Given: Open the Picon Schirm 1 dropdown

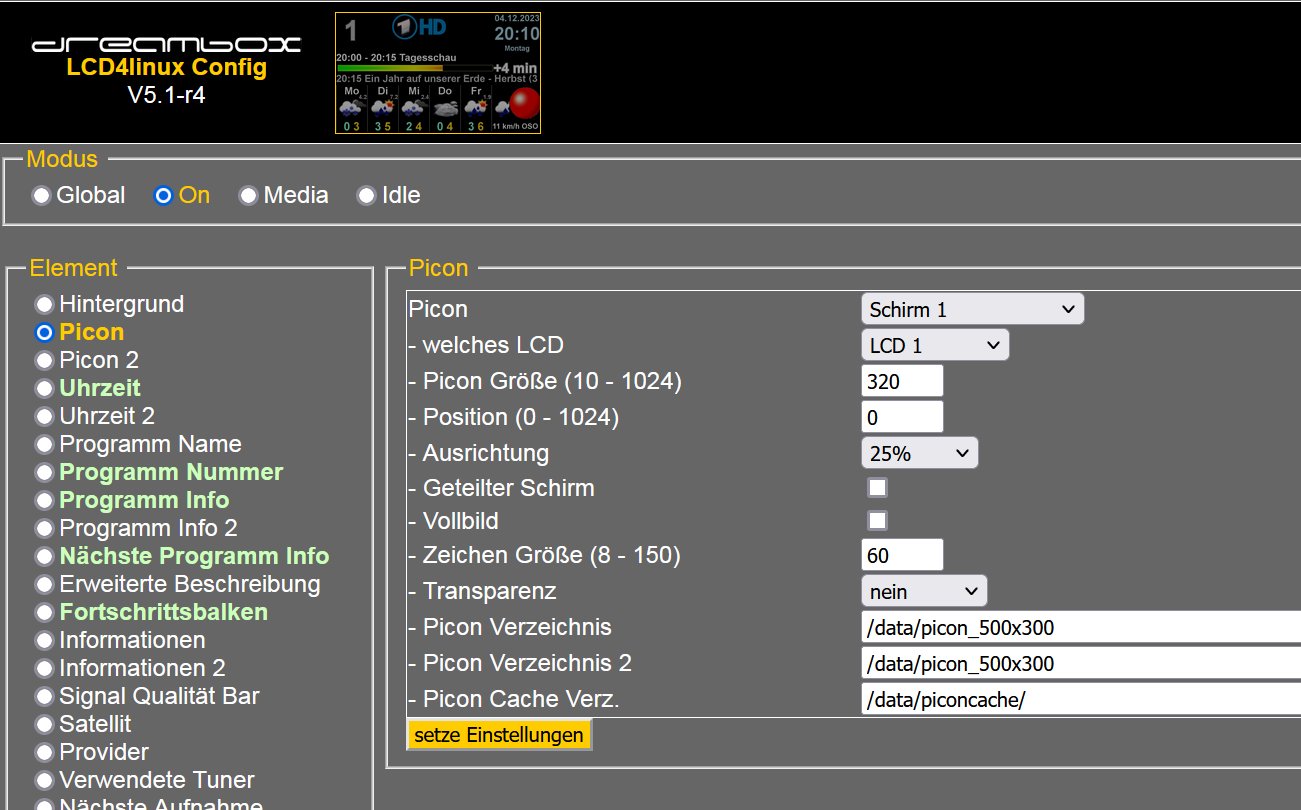Looking at the screenshot, I should pos(971,310).
